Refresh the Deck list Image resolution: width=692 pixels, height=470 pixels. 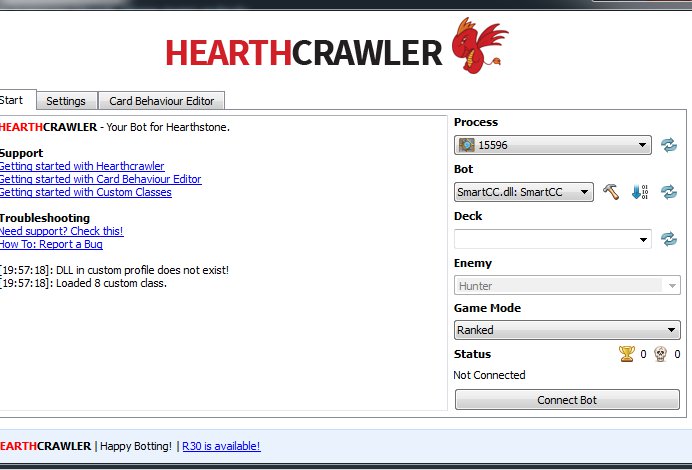pos(669,239)
